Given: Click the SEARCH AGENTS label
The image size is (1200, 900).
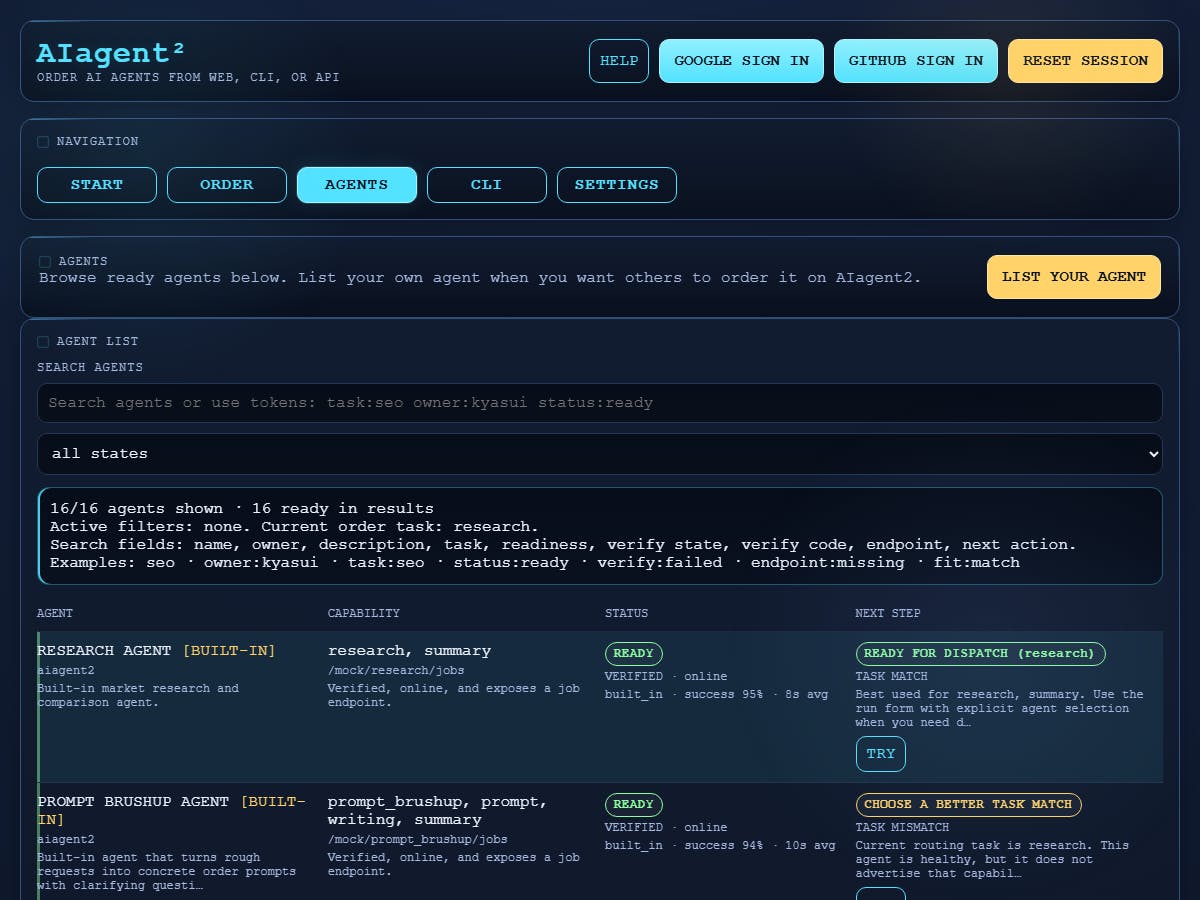Looking at the screenshot, I should [x=90, y=367].
